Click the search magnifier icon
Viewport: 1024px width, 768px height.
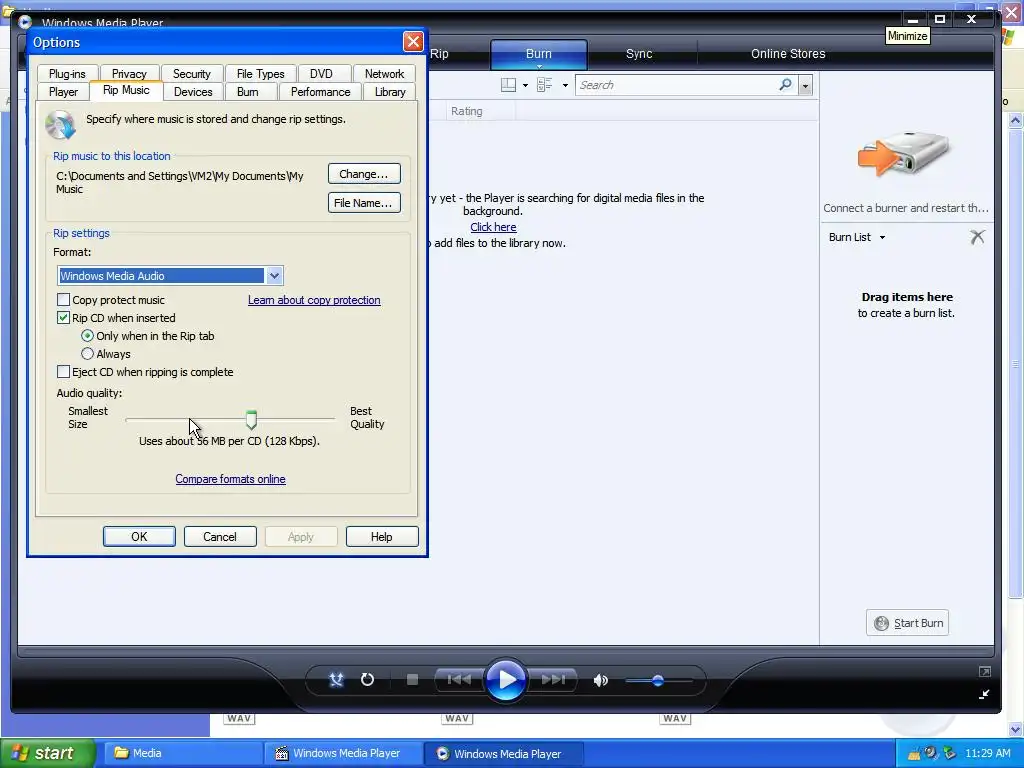click(x=786, y=84)
